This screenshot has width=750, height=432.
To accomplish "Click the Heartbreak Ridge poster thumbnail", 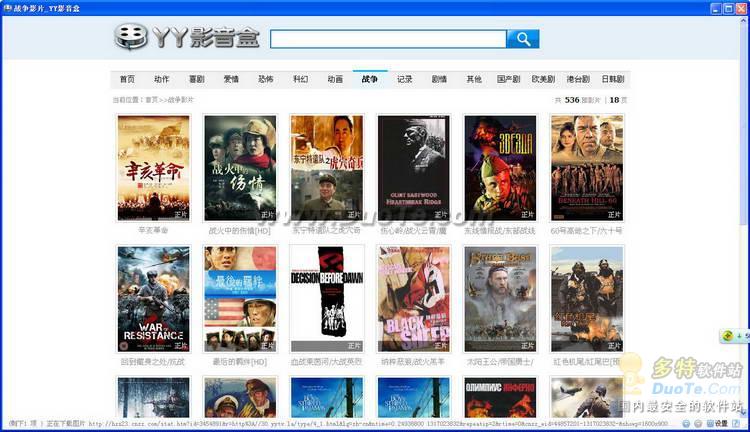I will (x=413, y=168).
